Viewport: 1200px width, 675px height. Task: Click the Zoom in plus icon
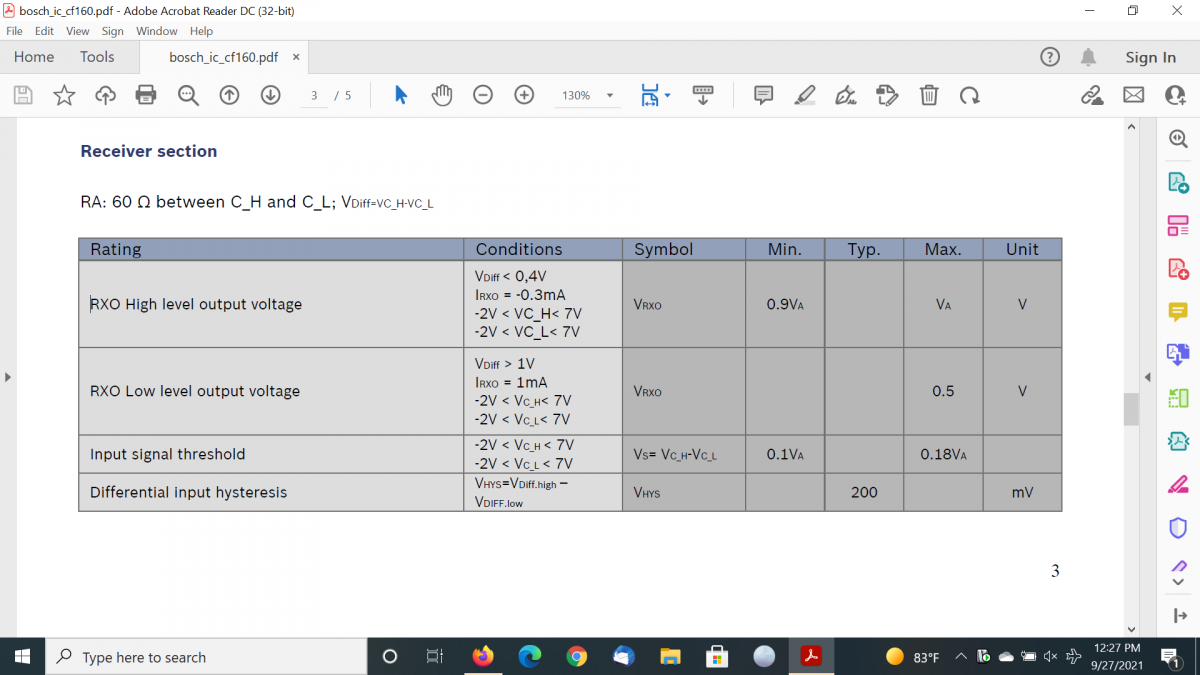(x=524, y=95)
